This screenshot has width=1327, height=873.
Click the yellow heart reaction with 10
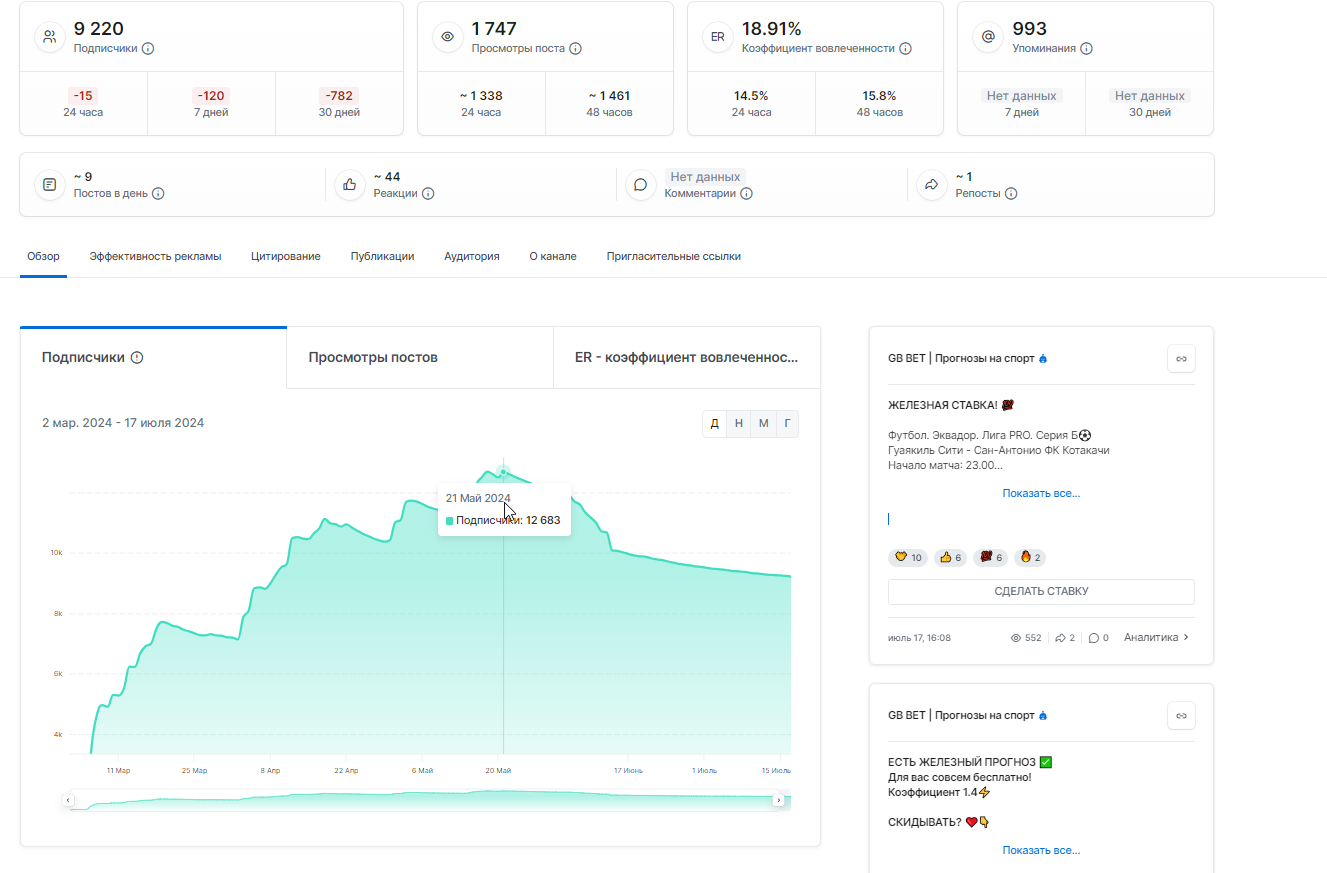[x=908, y=557]
